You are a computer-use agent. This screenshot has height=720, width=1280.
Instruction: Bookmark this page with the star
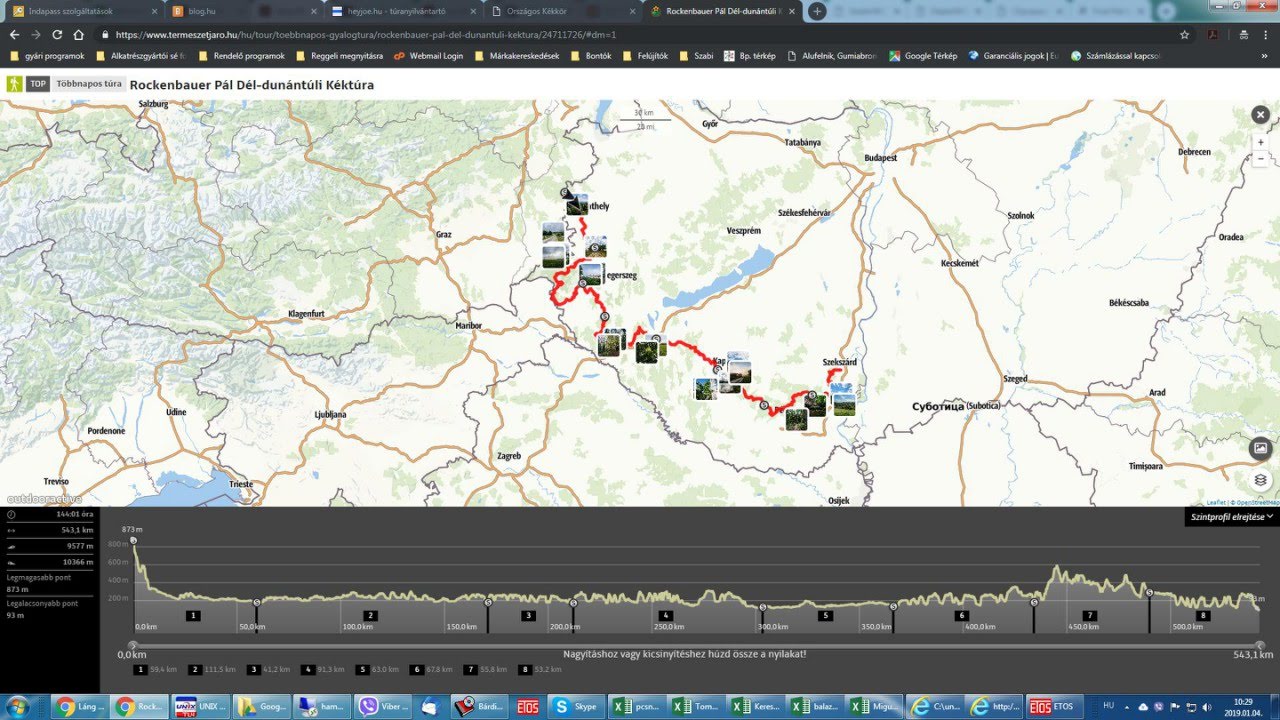(x=1185, y=34)
